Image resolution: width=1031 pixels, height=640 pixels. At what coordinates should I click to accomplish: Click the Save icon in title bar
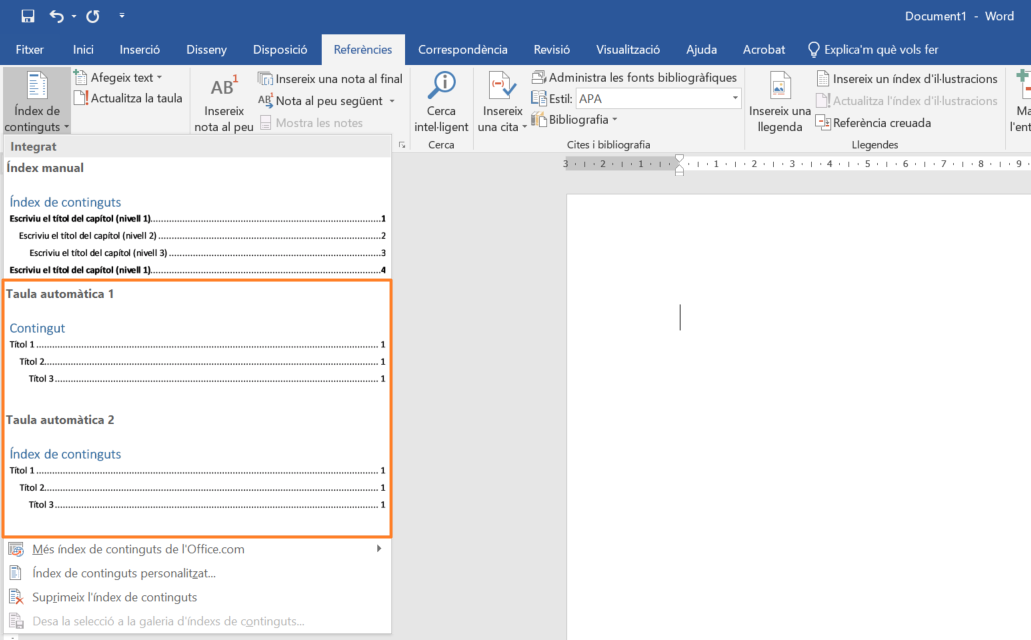[27, 16]
